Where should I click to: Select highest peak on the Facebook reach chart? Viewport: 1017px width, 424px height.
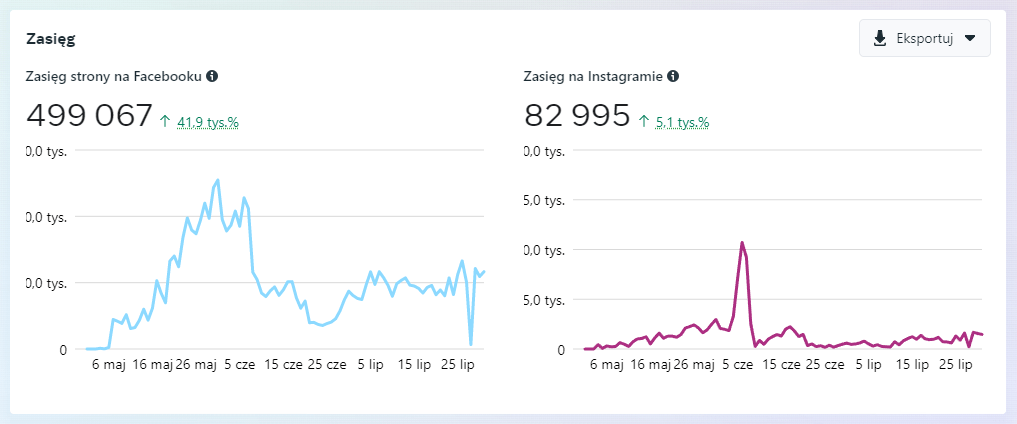tap(217, 181)
